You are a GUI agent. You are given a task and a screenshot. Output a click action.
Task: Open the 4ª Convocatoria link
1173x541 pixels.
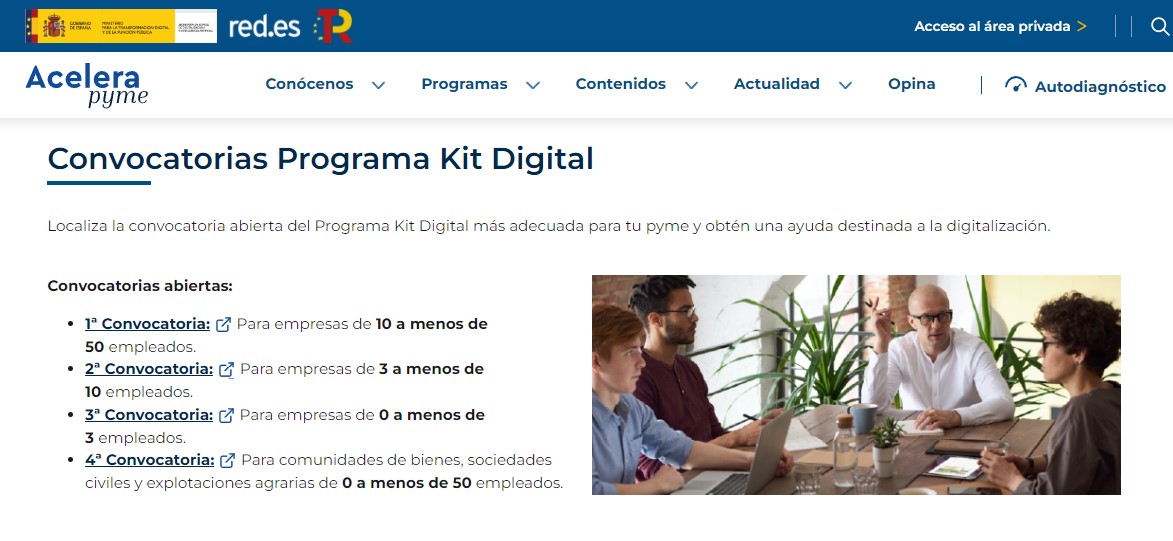(x=150, y=459)
